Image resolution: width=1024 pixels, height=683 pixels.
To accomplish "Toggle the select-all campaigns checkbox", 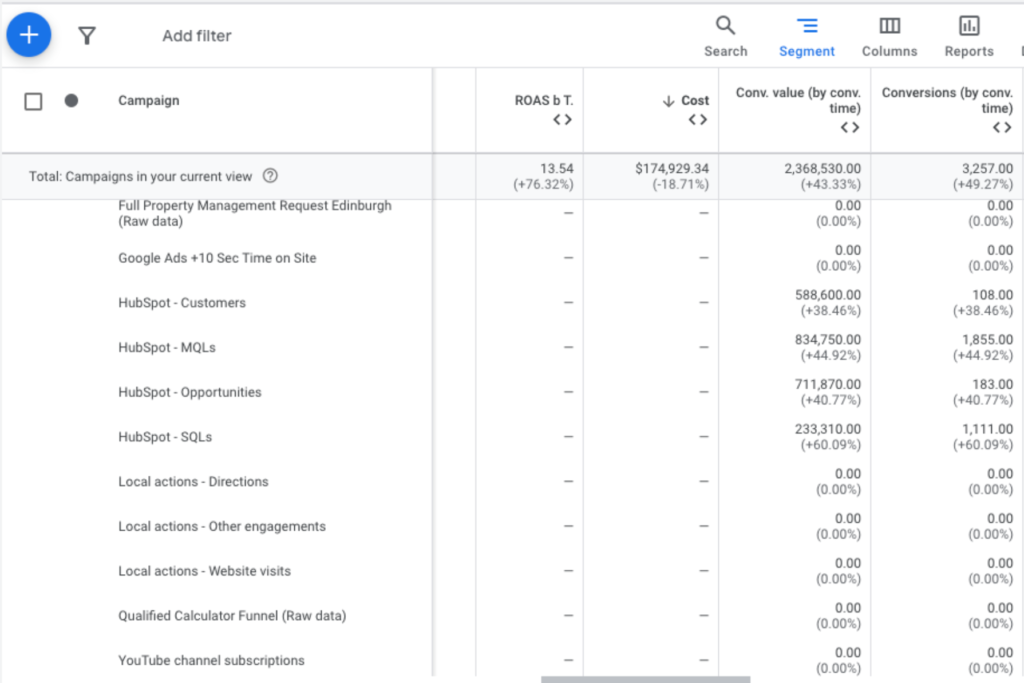I will (x=33, y=101).
